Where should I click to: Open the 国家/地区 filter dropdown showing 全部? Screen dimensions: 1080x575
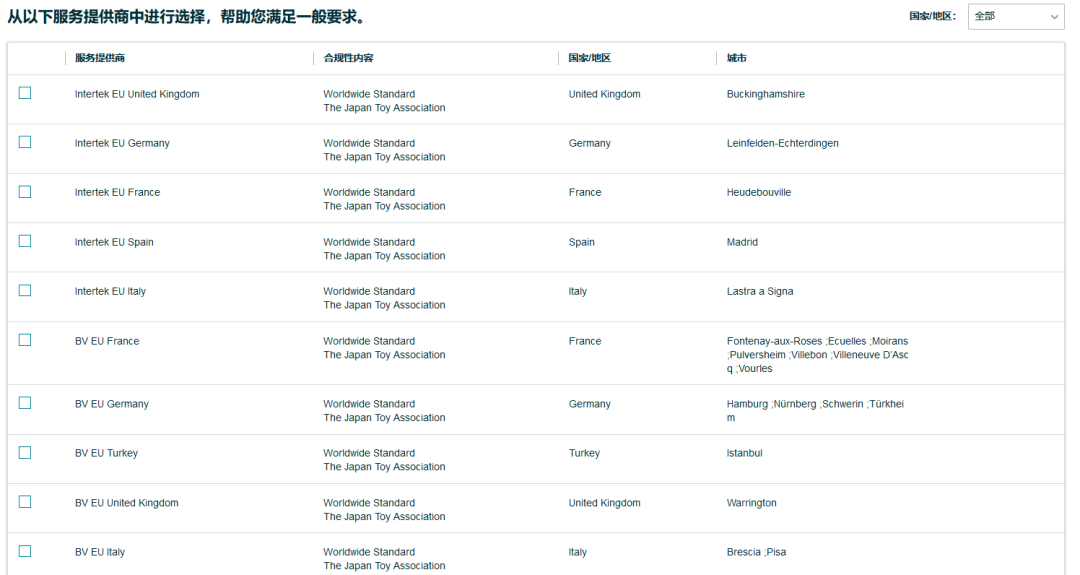click(x=1015, y=16)
